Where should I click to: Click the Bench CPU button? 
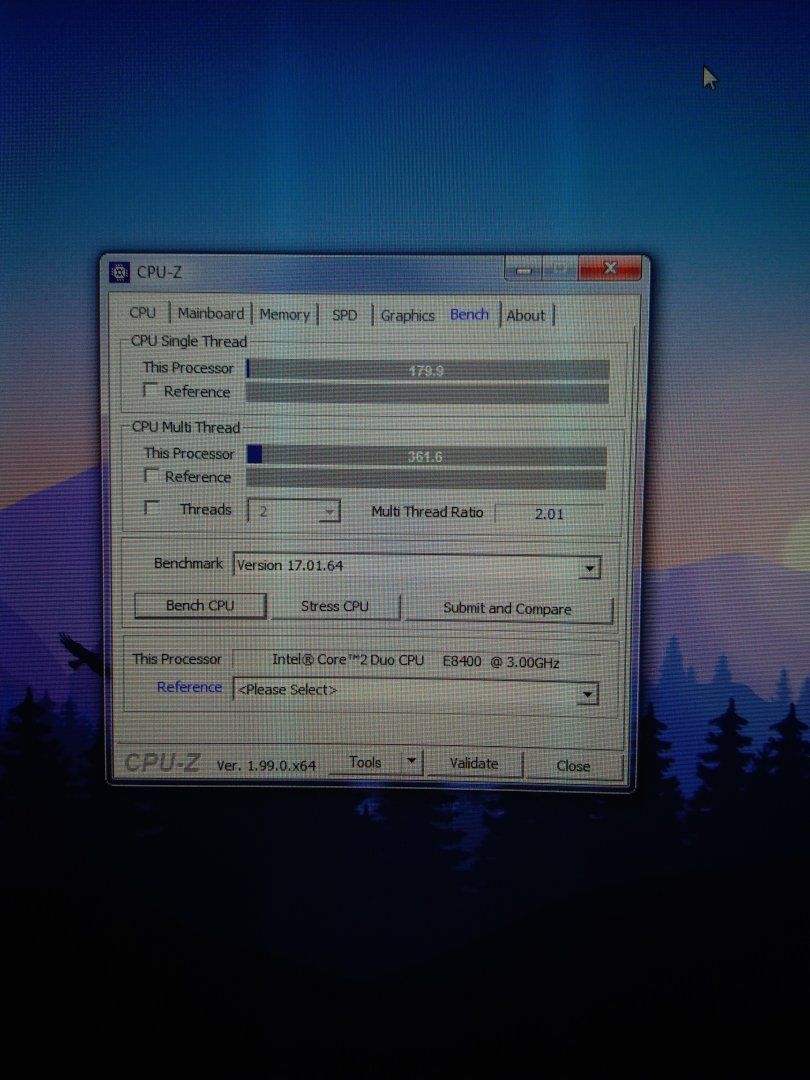point(200,605)
